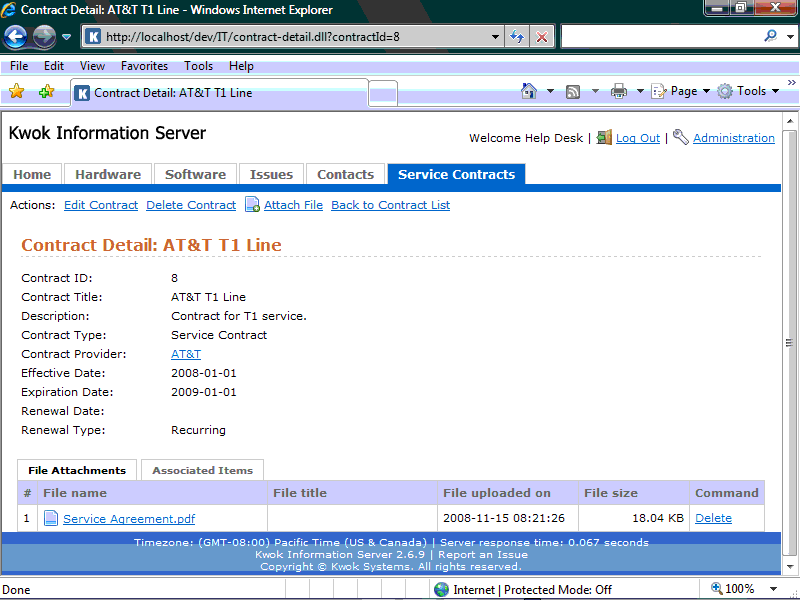This screenshot has width=800, height=600.
Task: Switch to the Hardware tab
Action: [108, 174]
